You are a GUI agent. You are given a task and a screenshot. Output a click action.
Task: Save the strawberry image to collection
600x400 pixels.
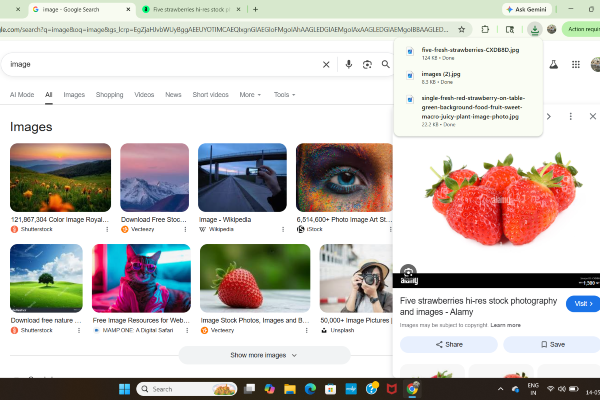(x=553, y=344)
